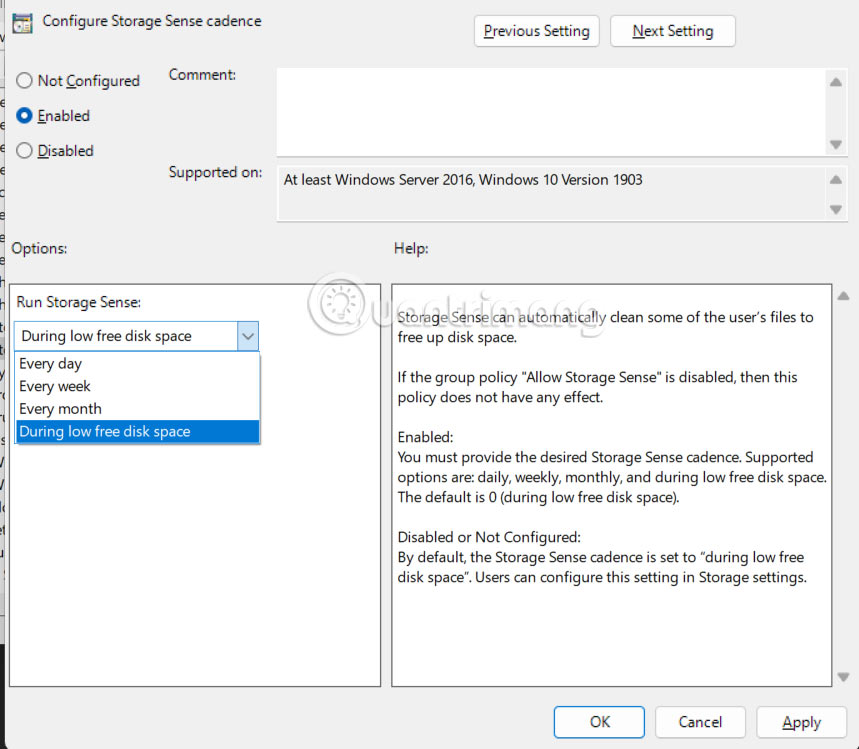This screenshot has height=749, width=859.
Task: Select the Enabled radio button
Action: click(23, 116)
